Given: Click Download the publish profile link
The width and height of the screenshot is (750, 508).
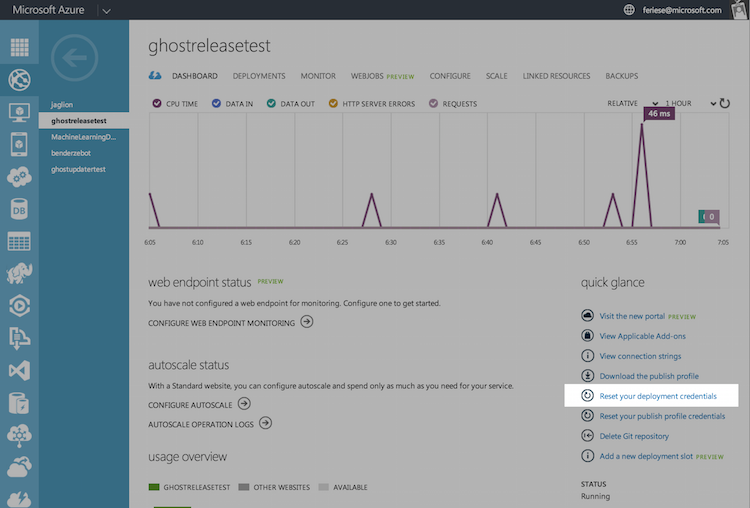Looking at the screenshot, I should [649, 376].
